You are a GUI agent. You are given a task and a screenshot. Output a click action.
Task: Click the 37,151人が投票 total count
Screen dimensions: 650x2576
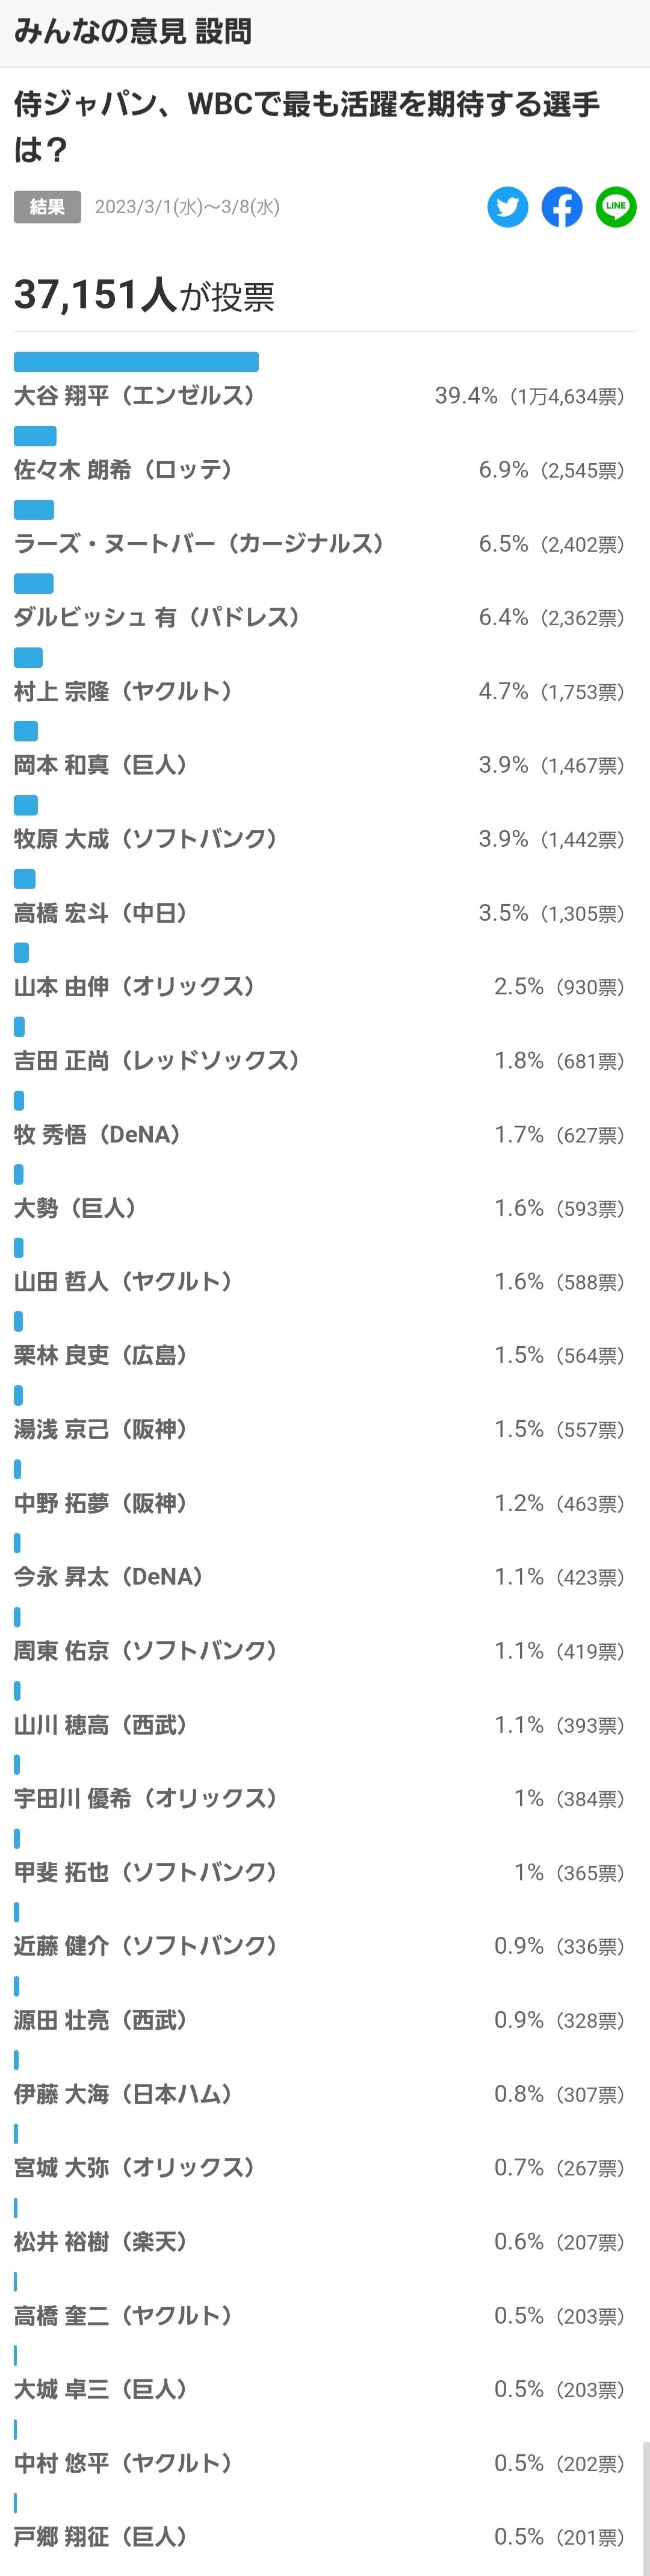pyautogui.click(x=144, y=295)
